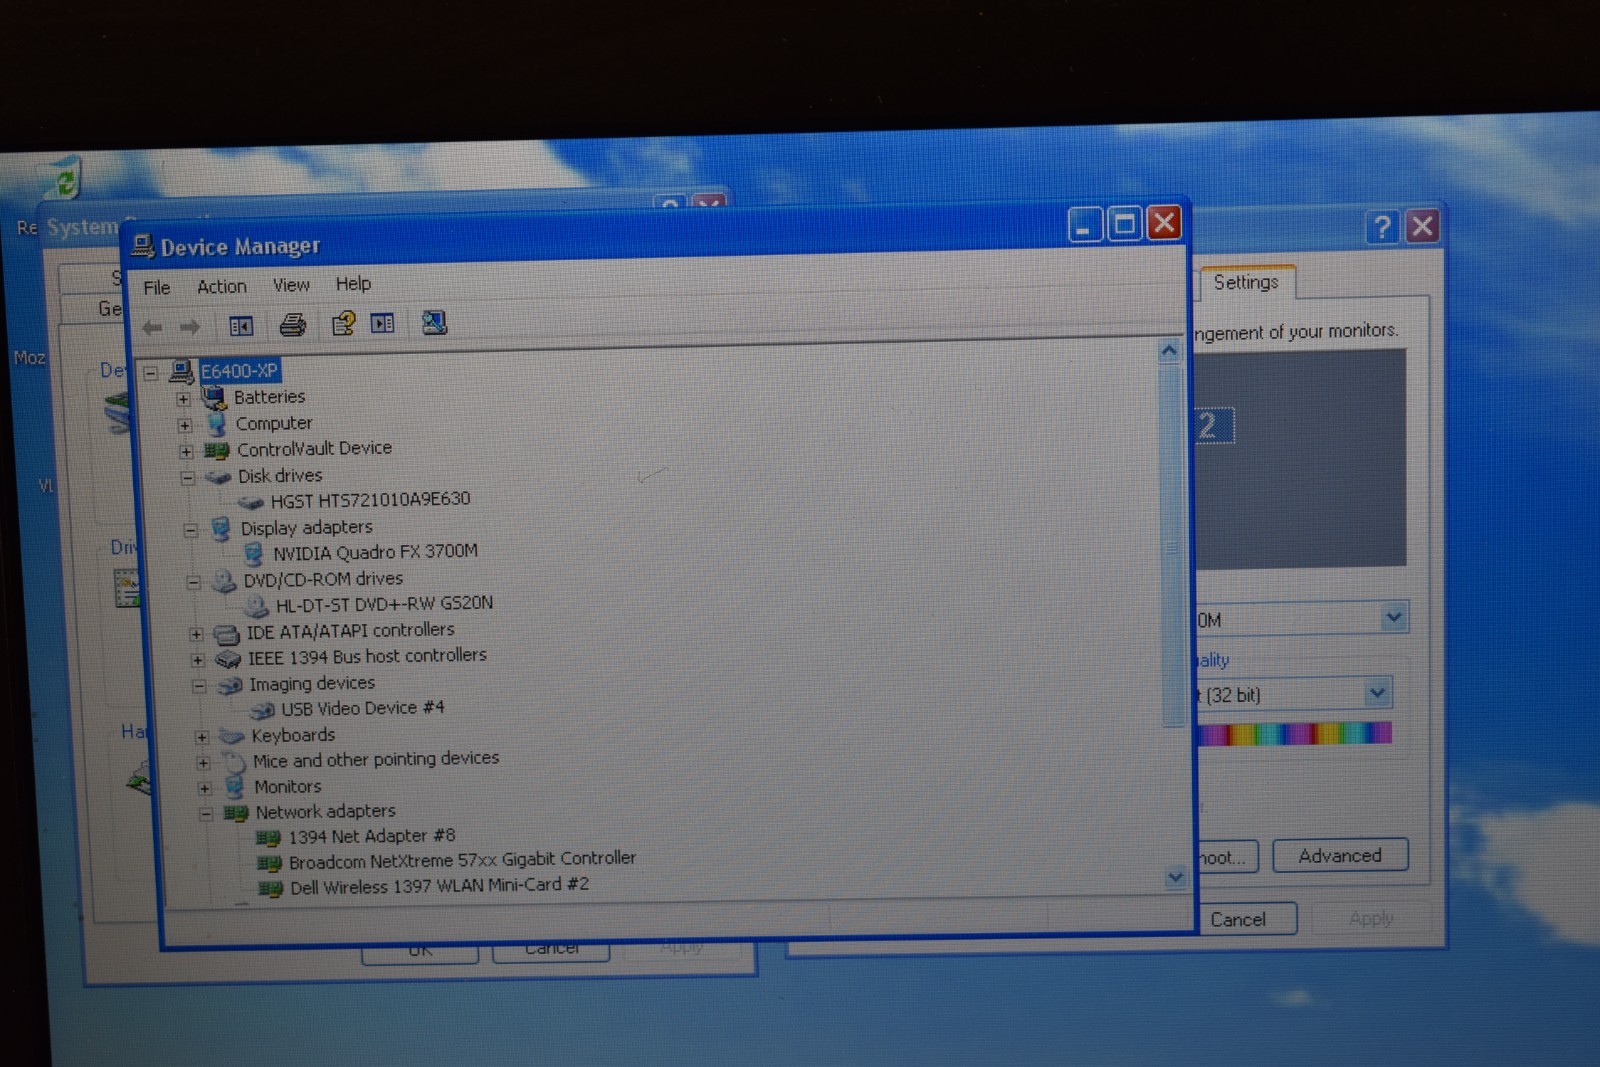The image size is (1600, 1067).
Task: Select the Monitors category icon
Action: (x=235, y=788)
